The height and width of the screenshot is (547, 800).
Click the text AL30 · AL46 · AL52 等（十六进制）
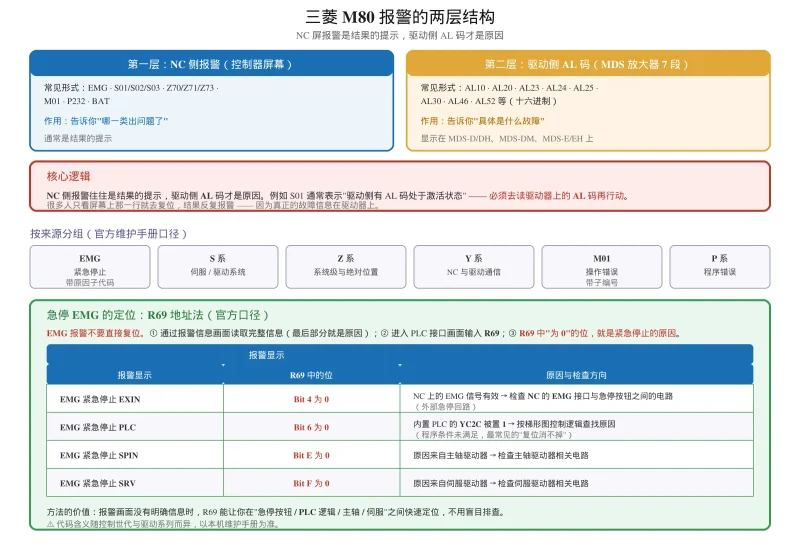(488, 101)
